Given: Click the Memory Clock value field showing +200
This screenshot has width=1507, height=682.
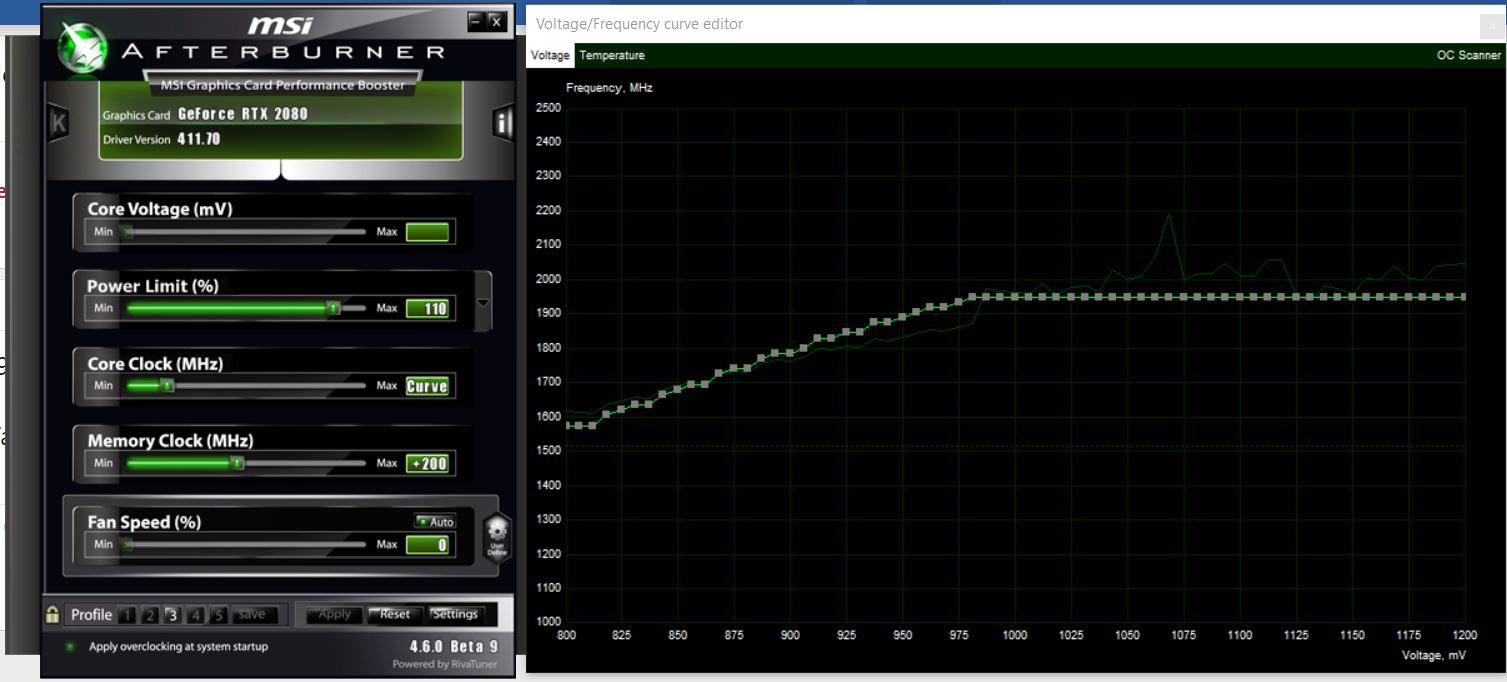Looking at the screenshot, I should pos(427,463).
